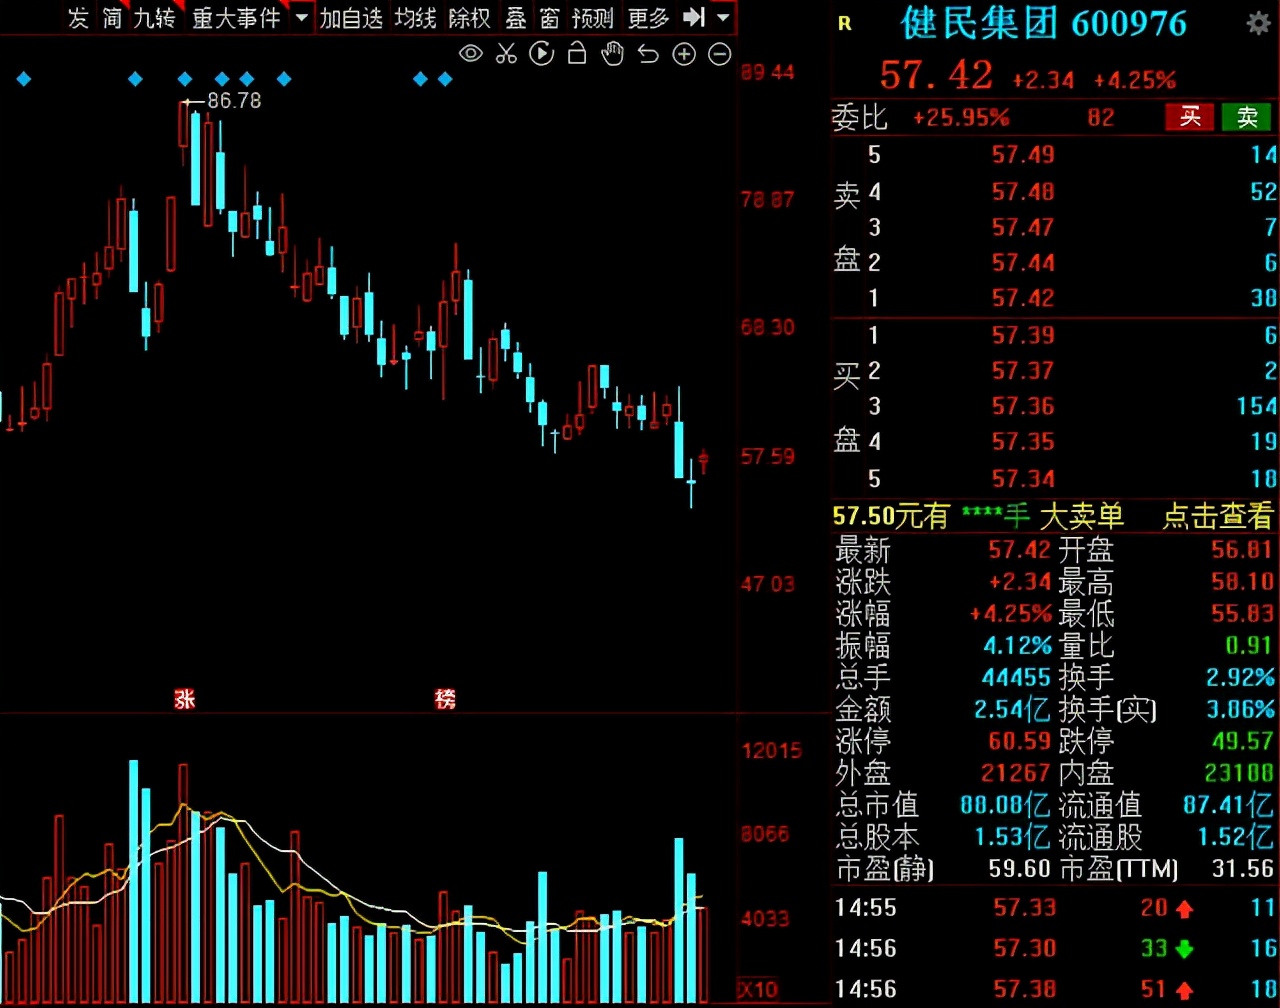1280x1008 pixels.
Task: Open the settings gear icon
Action: [1258, 22]
